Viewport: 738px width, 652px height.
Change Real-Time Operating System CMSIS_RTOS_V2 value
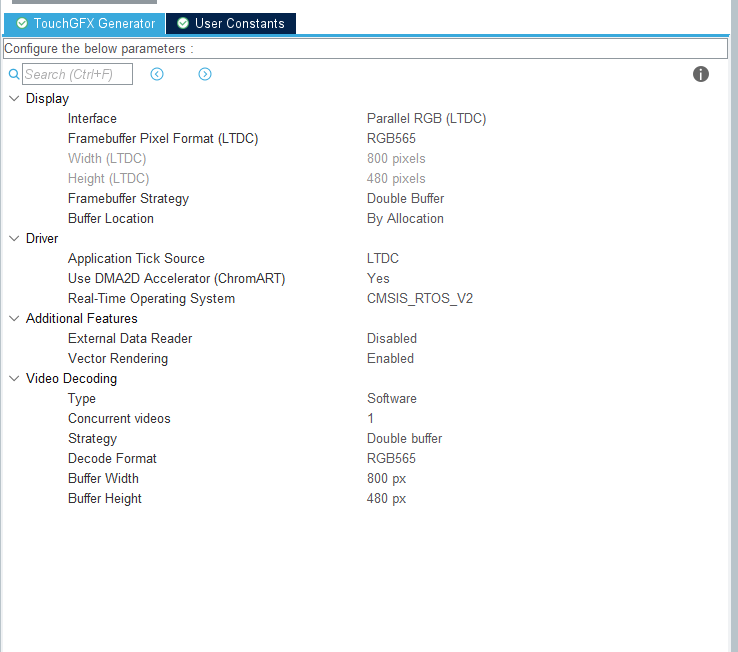[x=420, y=298]
